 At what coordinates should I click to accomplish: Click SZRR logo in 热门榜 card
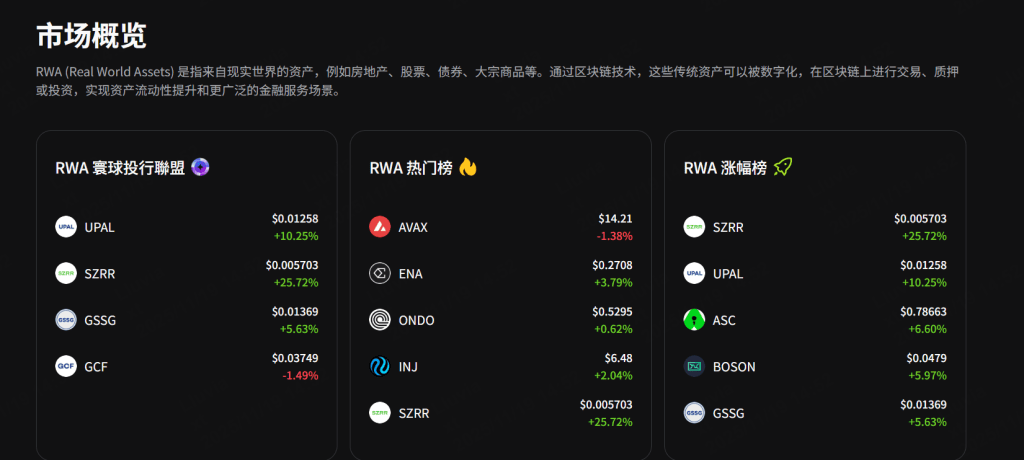click(380, 412)
